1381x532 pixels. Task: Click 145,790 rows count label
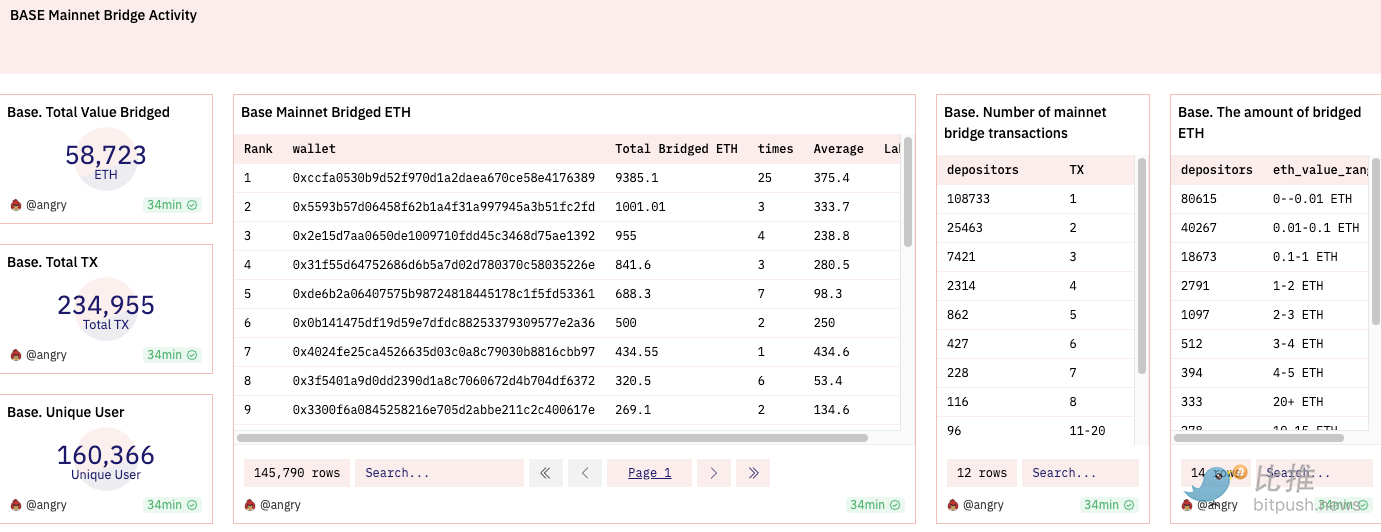coord(296,473)
